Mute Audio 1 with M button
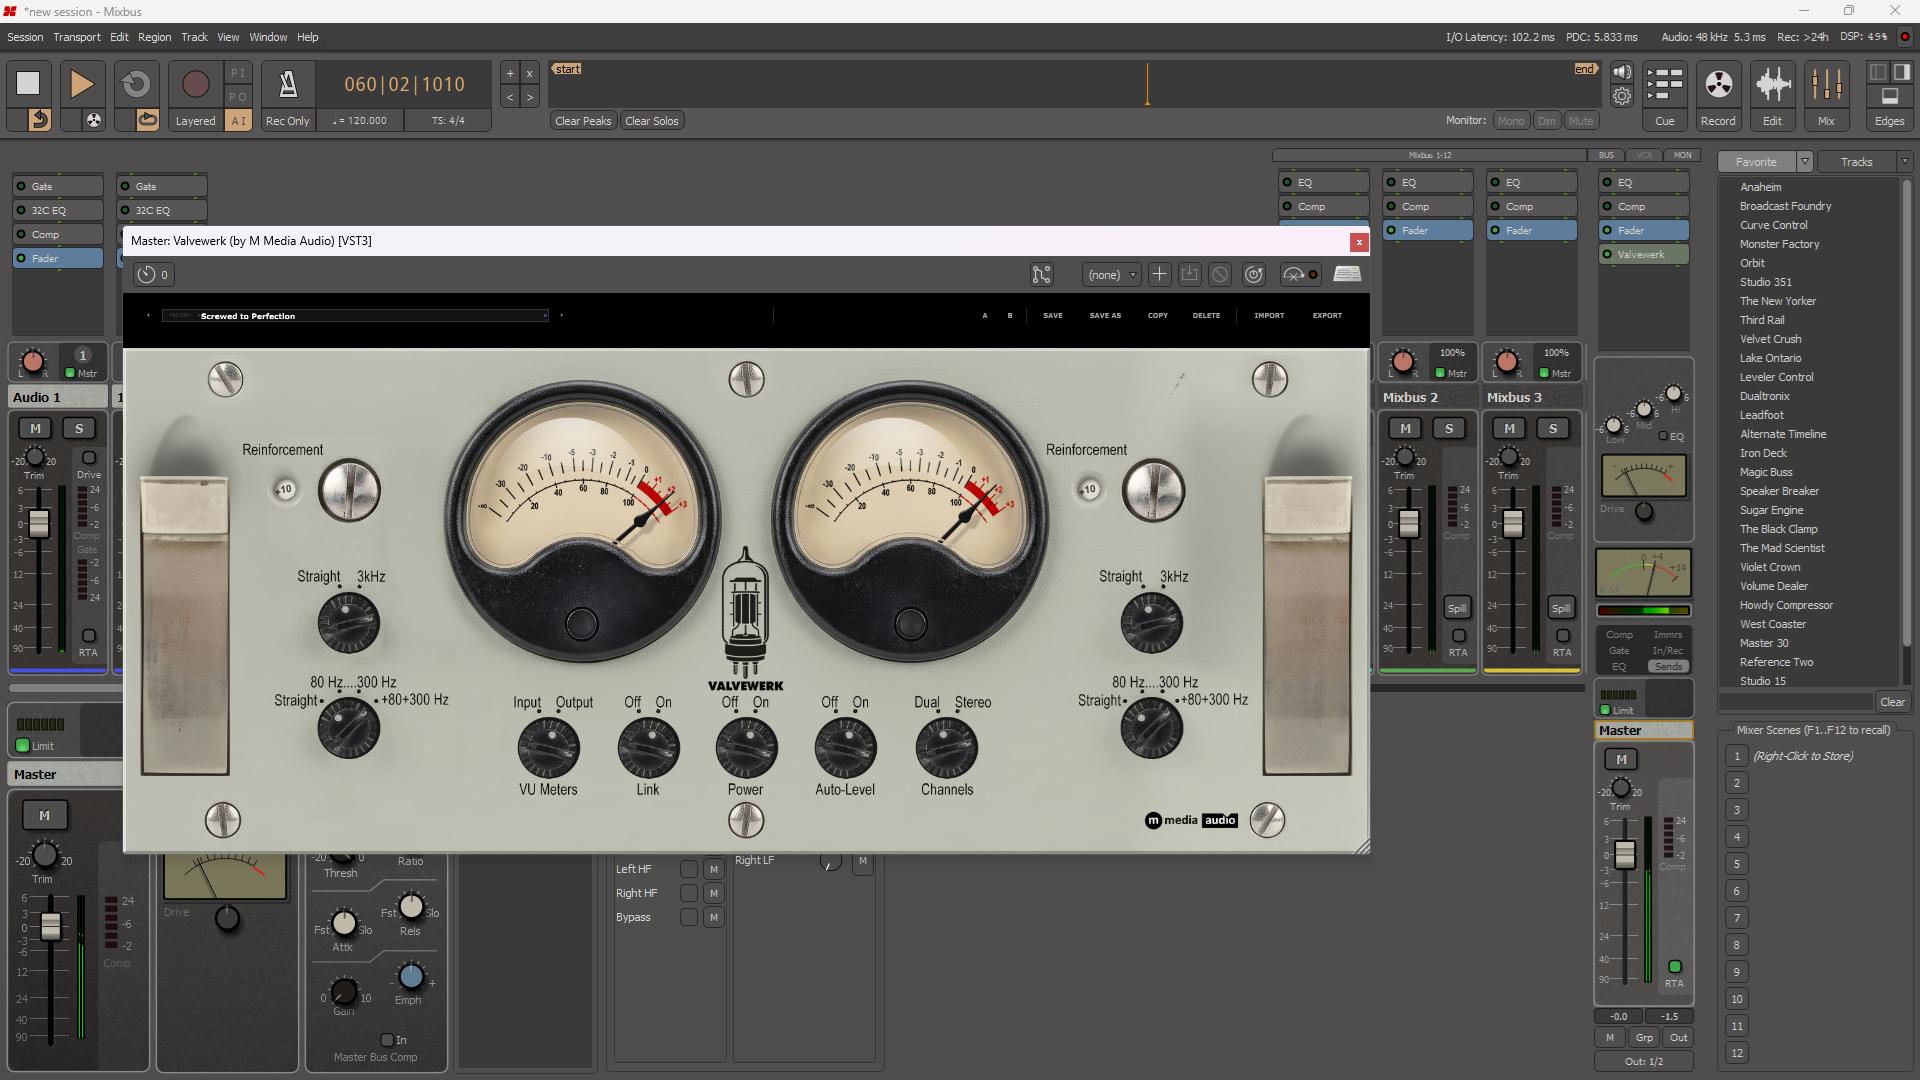1920x1080 pixels. (35, 428)
